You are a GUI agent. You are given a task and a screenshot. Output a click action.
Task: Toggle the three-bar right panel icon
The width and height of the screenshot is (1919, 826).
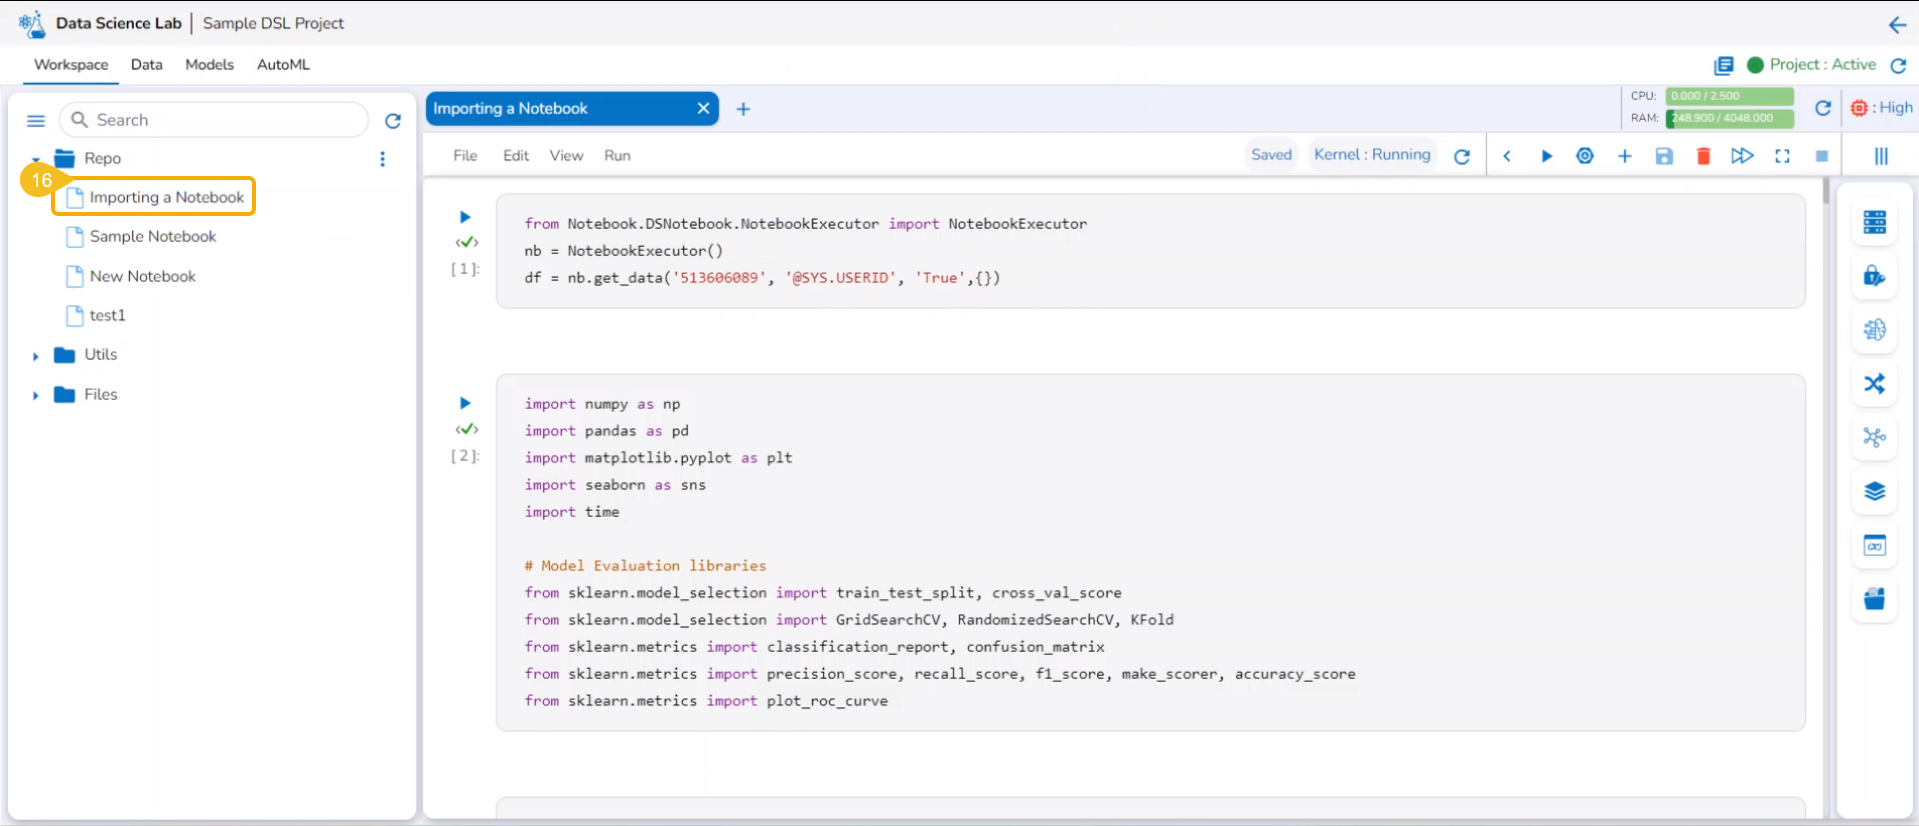(x=1880, y=156)
